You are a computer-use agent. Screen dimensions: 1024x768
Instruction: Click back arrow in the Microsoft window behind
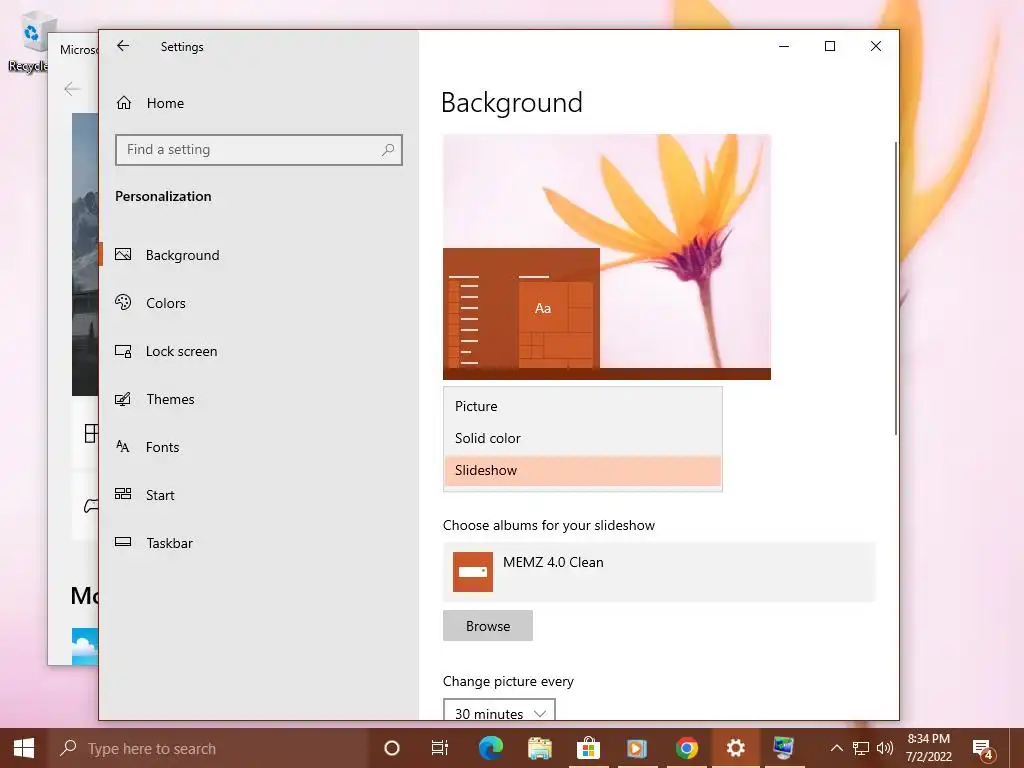pyautogui.click(x=72, y=89)
